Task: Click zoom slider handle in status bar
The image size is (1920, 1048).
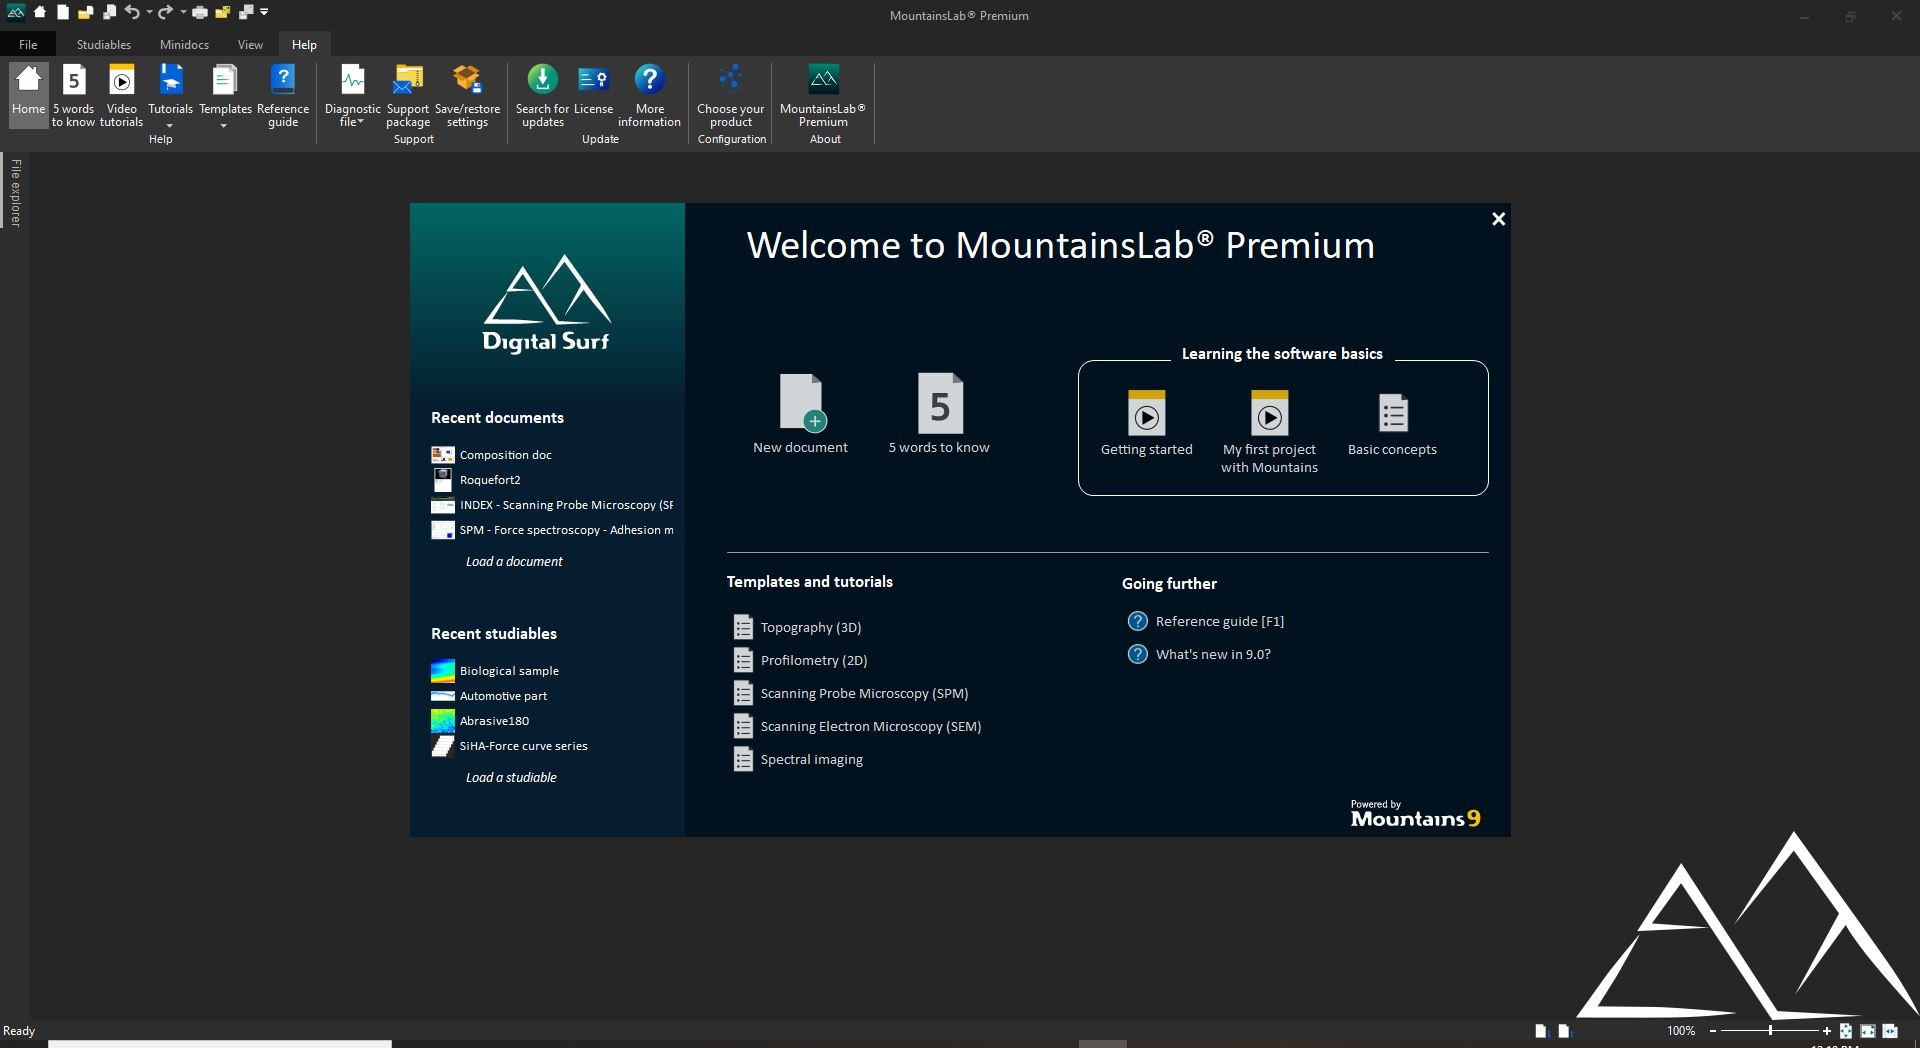Action: [1770, 1030]
